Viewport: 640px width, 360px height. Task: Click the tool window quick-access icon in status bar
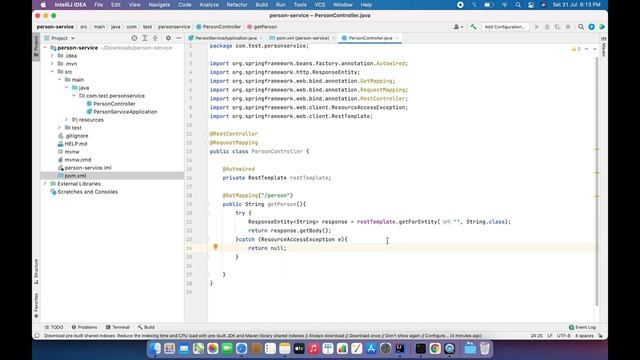(37, 336)
